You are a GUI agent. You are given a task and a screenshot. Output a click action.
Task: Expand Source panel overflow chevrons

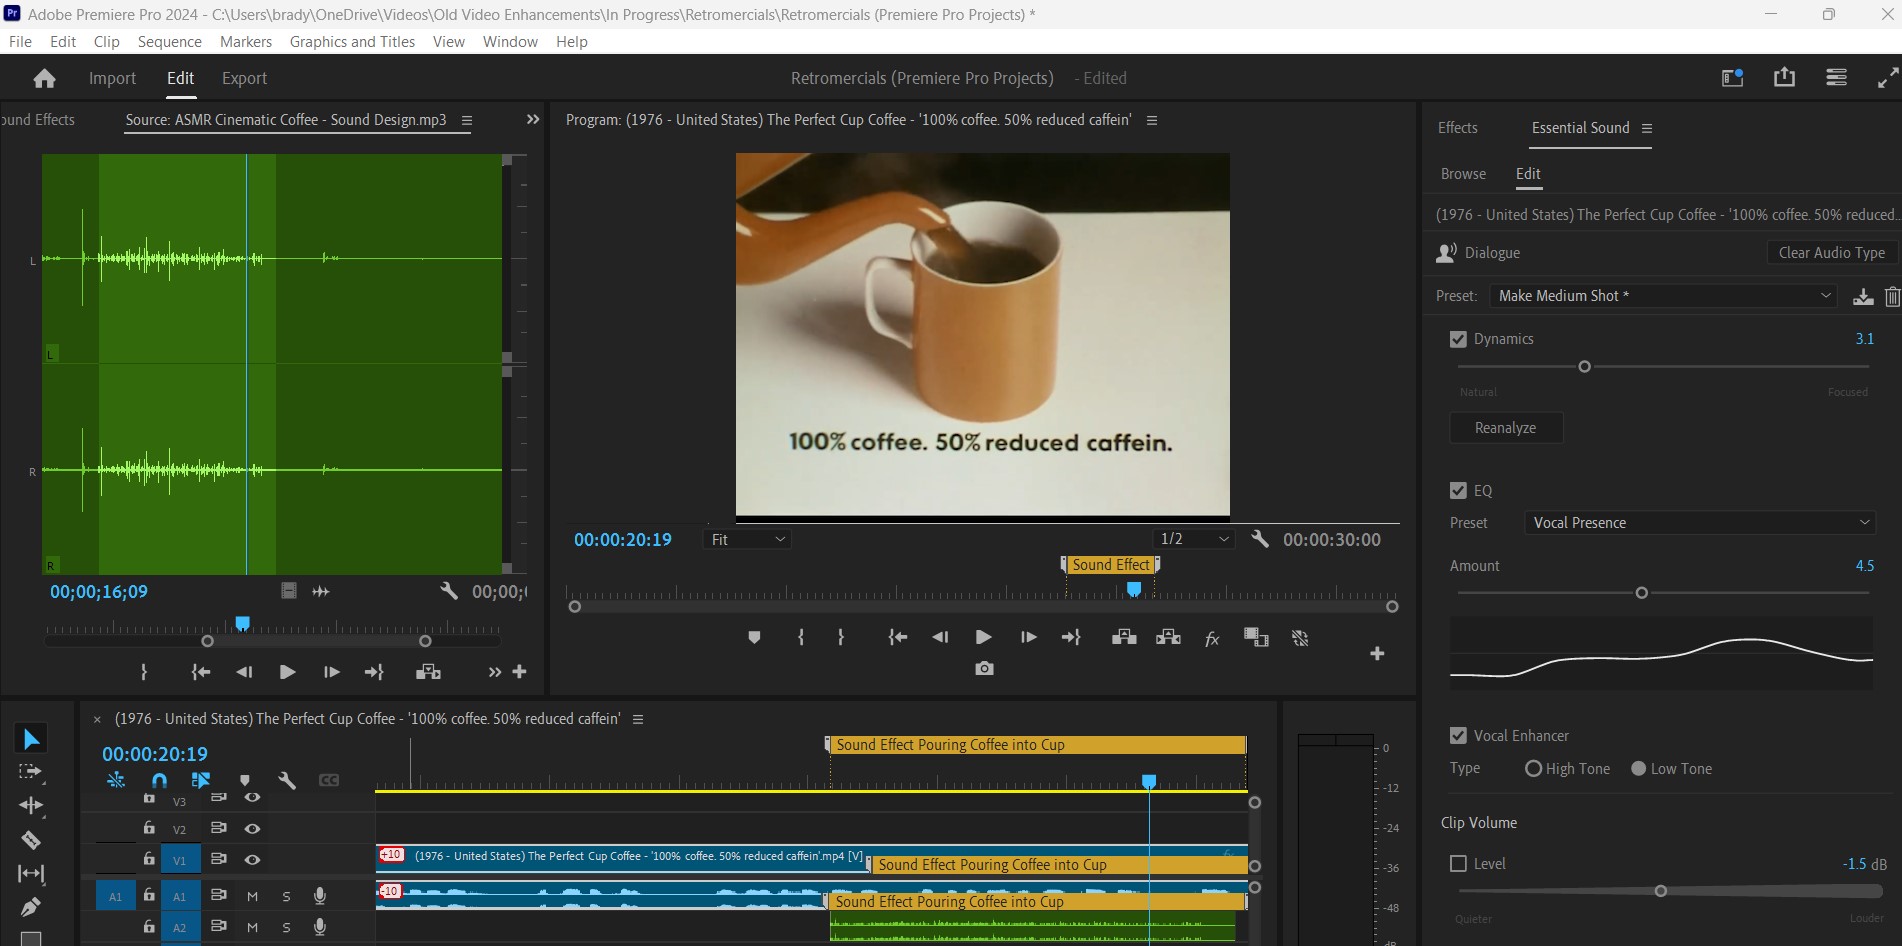click(x=533, y=119)
